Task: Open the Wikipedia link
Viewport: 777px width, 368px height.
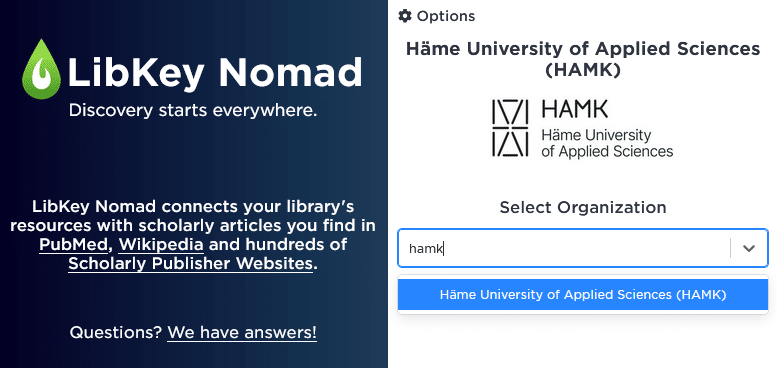Action: click(161, 245)
